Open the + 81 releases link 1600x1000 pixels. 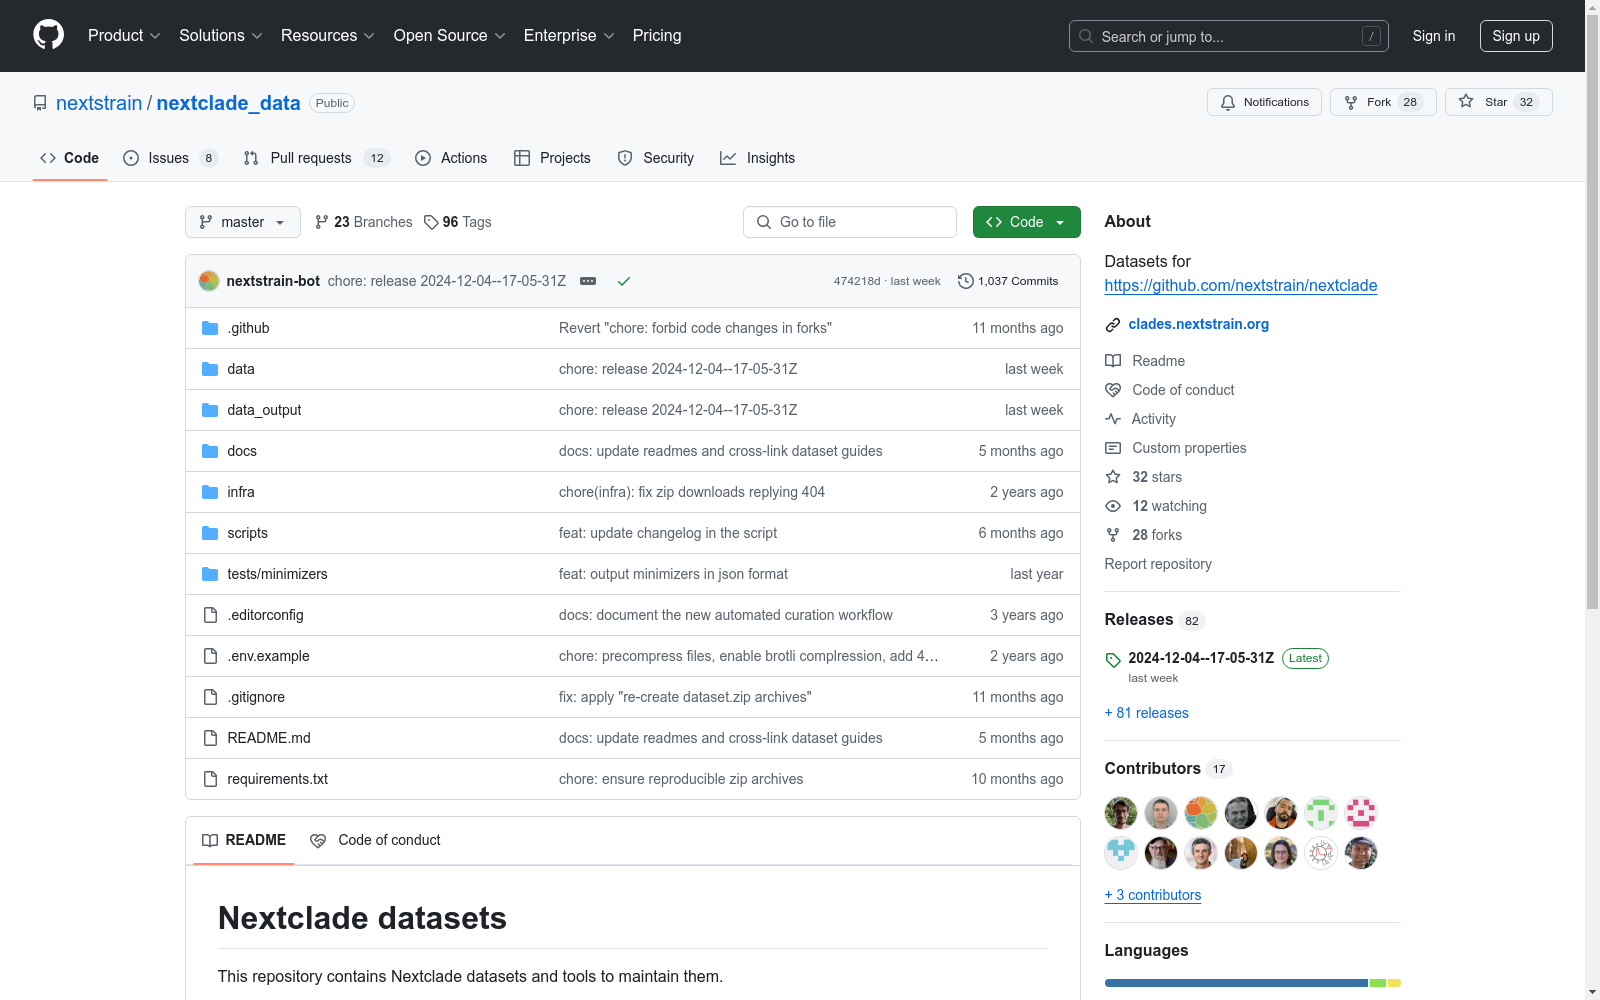click(1146, 713)
